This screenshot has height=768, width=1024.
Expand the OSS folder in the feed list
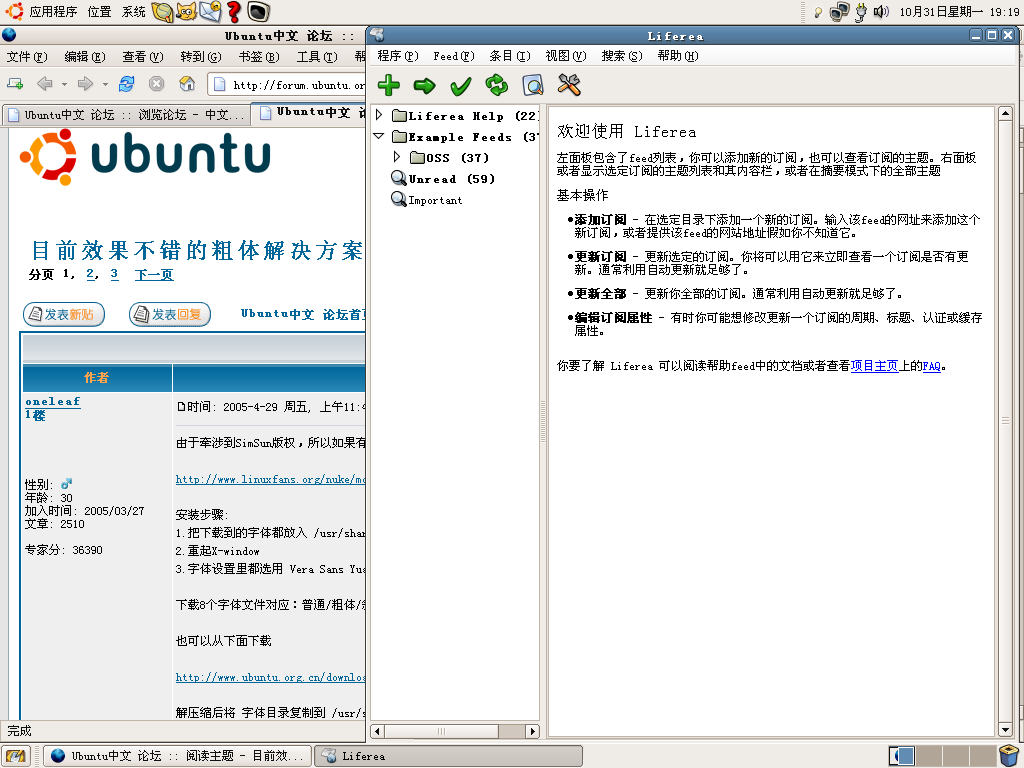click(x=397, y=157)
